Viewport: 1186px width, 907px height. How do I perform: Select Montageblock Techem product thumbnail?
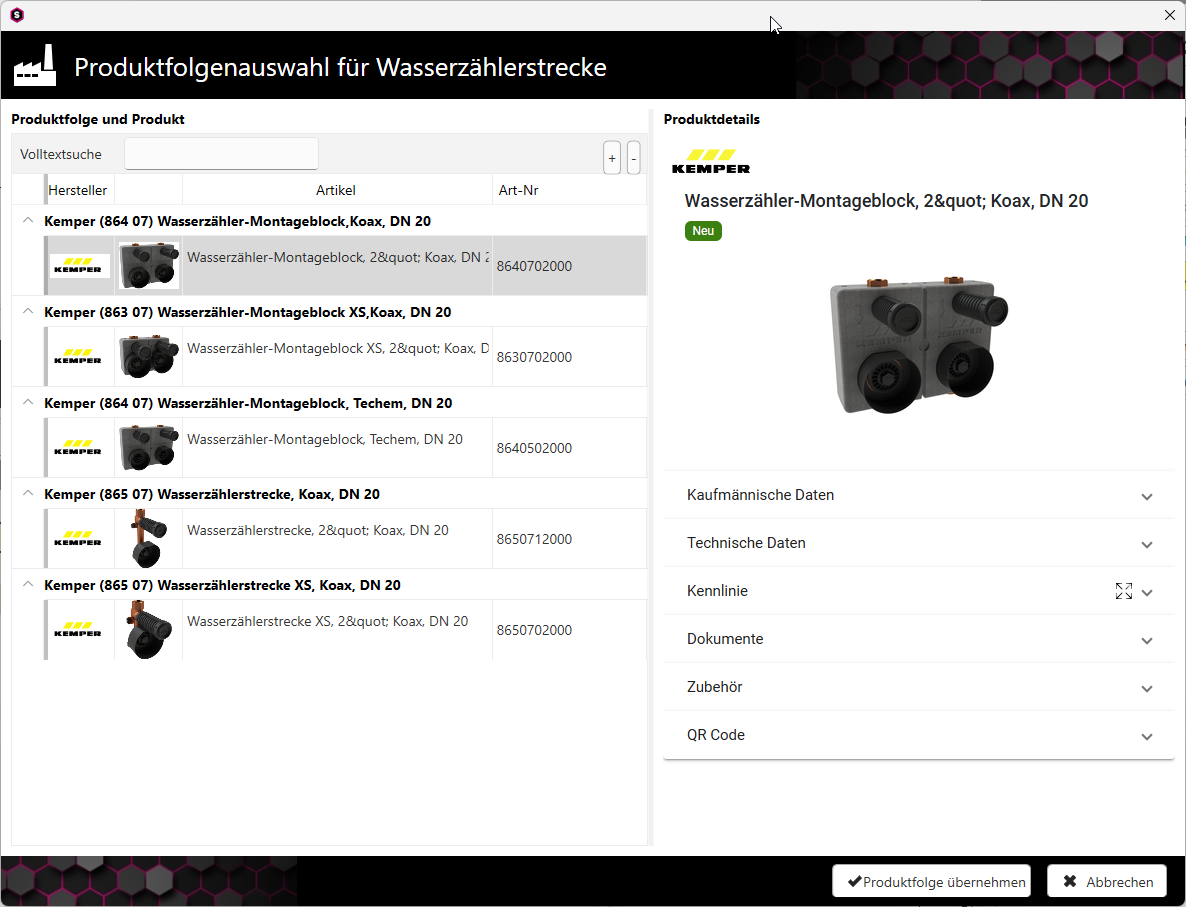tap(149, 447)
